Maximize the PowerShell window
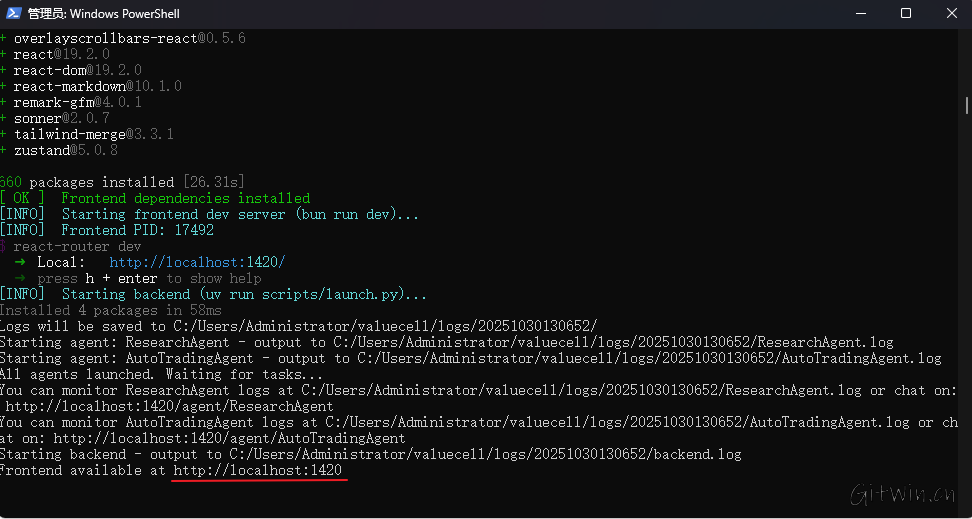972x519 pixels. click(906, 13)
